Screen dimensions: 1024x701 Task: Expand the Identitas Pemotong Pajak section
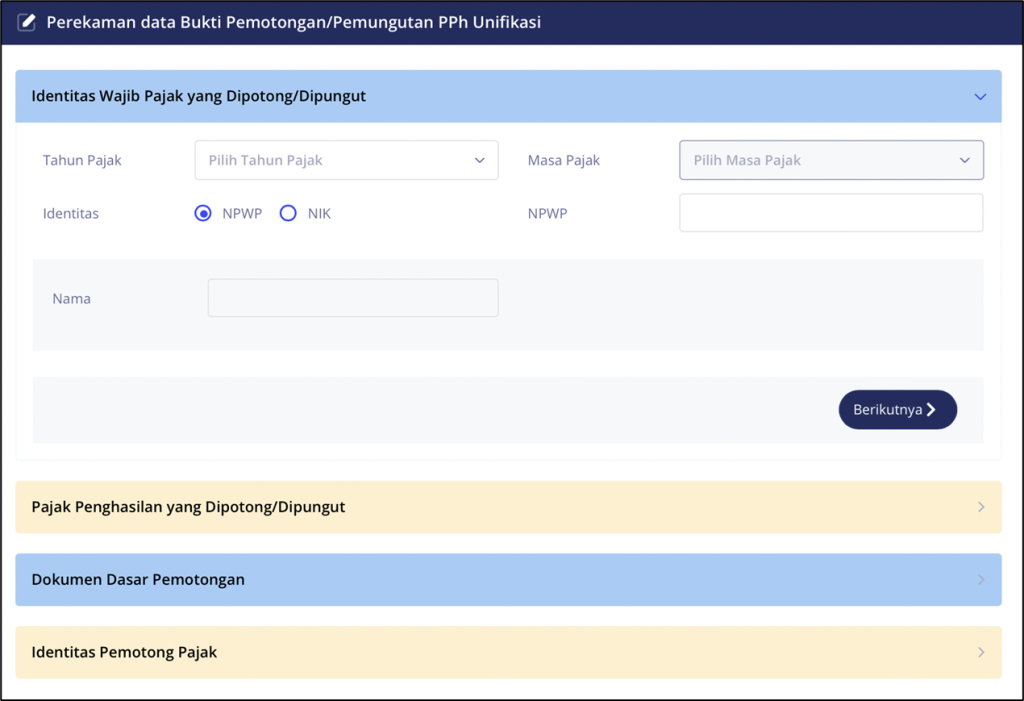[507, 651]
